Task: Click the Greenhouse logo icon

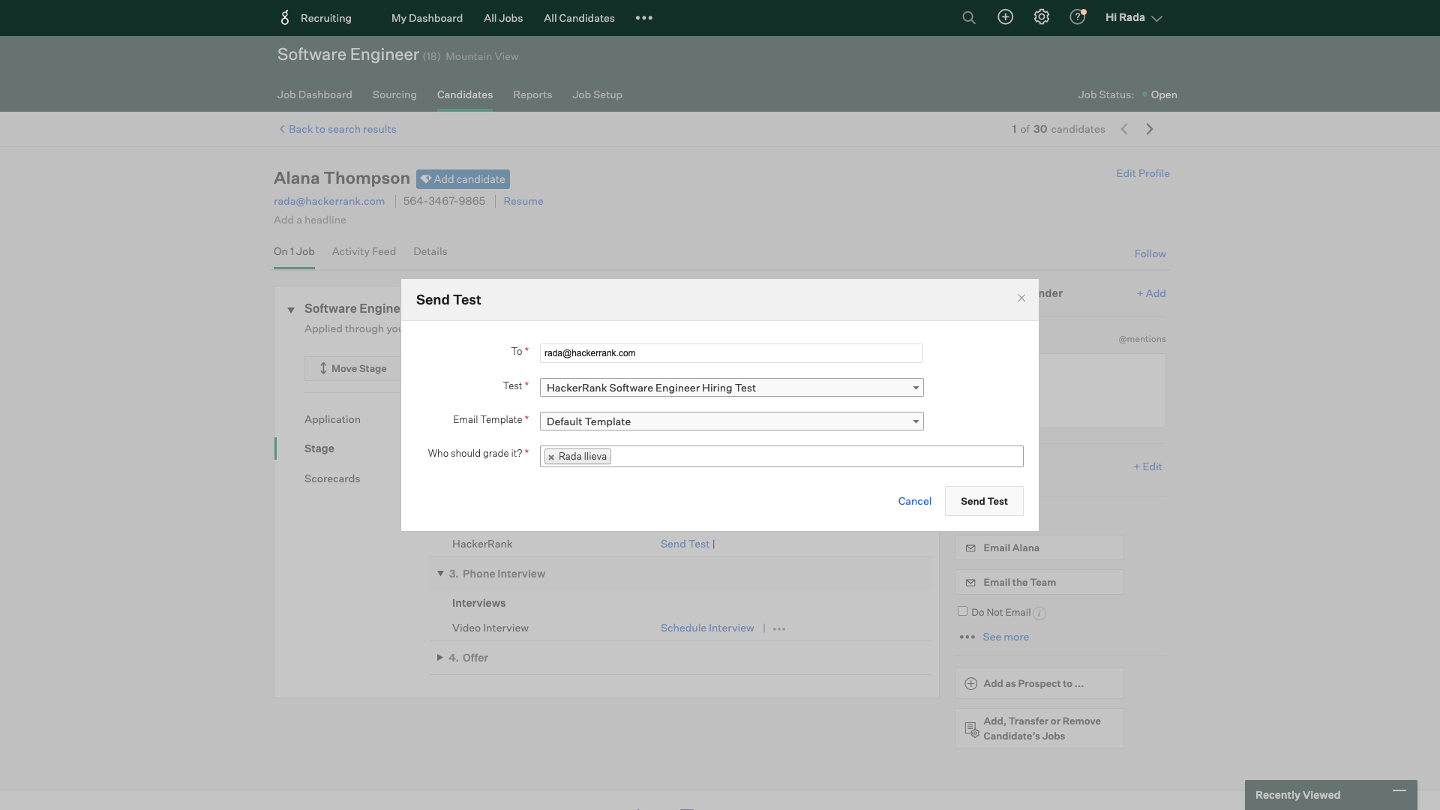Action: (285, 18)
